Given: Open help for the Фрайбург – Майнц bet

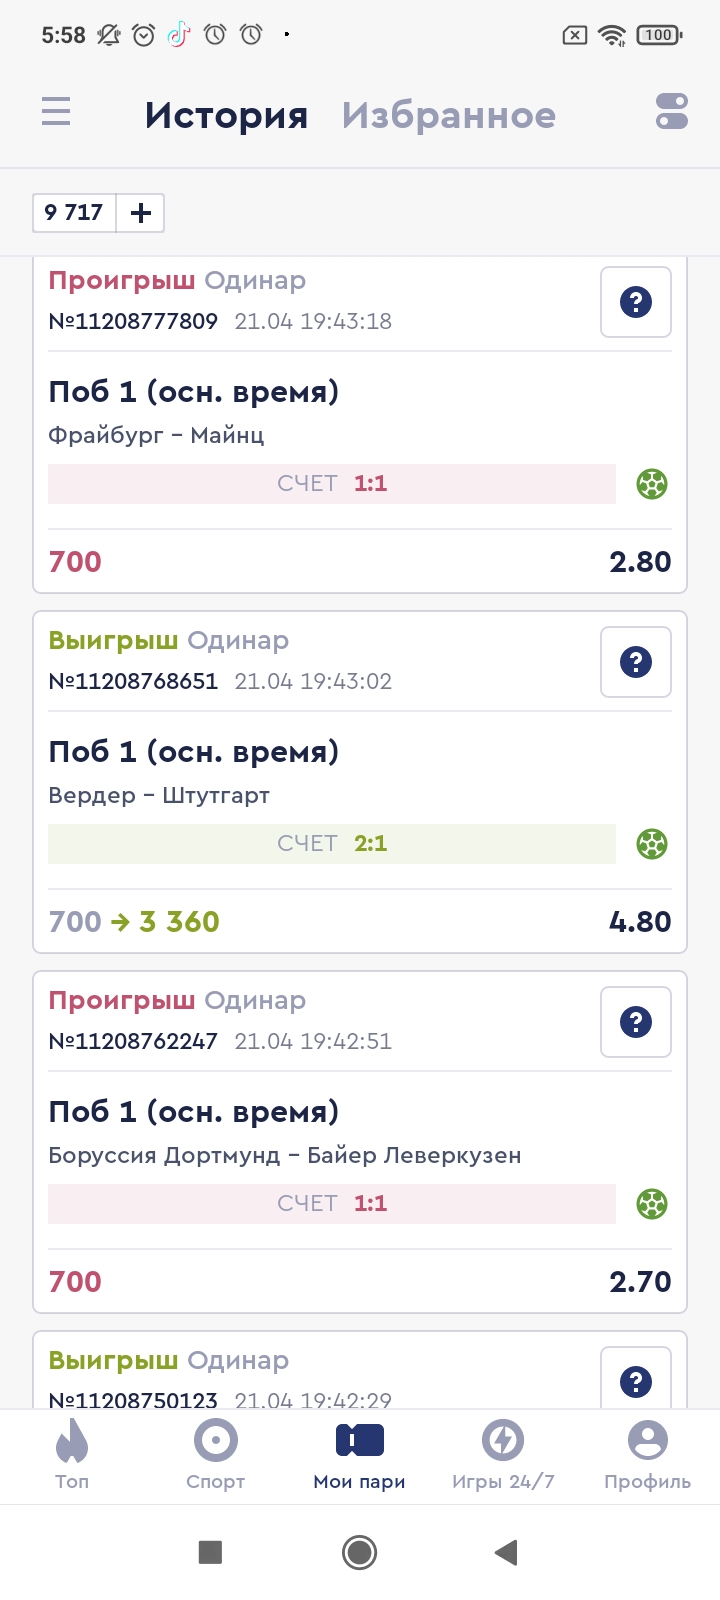Looking at the screenshot, I should click(x=635, y=302).
